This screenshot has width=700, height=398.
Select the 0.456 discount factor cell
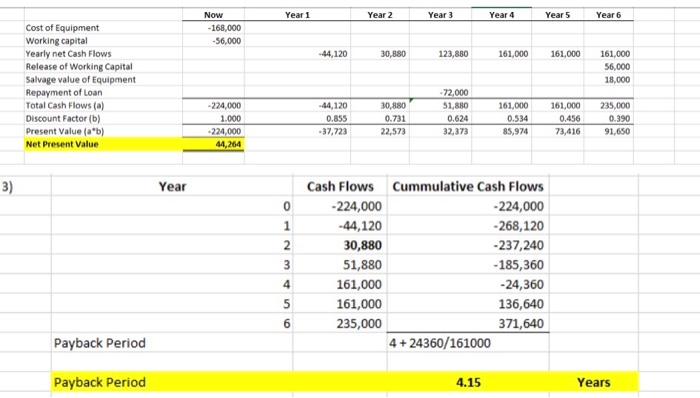[570, 118]
